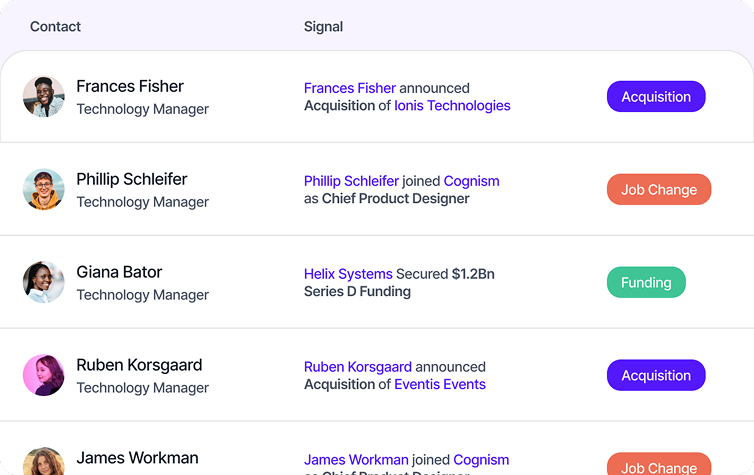Click the Job Change badge for James Workman
The height and width of the screenshot is (475, 754).
pos(659,463)
